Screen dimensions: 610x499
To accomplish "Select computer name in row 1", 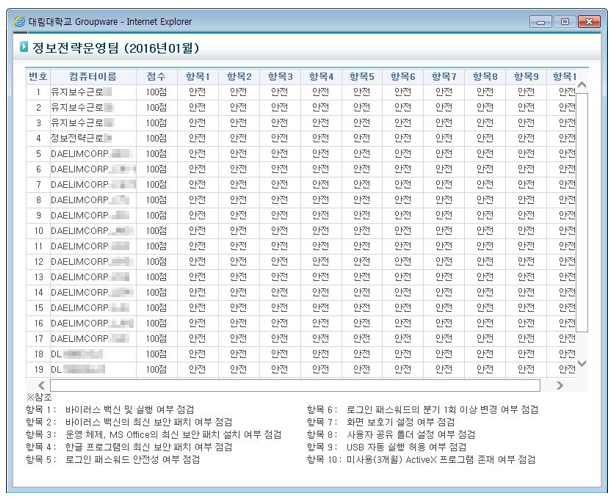I will (x=81, y=92).
